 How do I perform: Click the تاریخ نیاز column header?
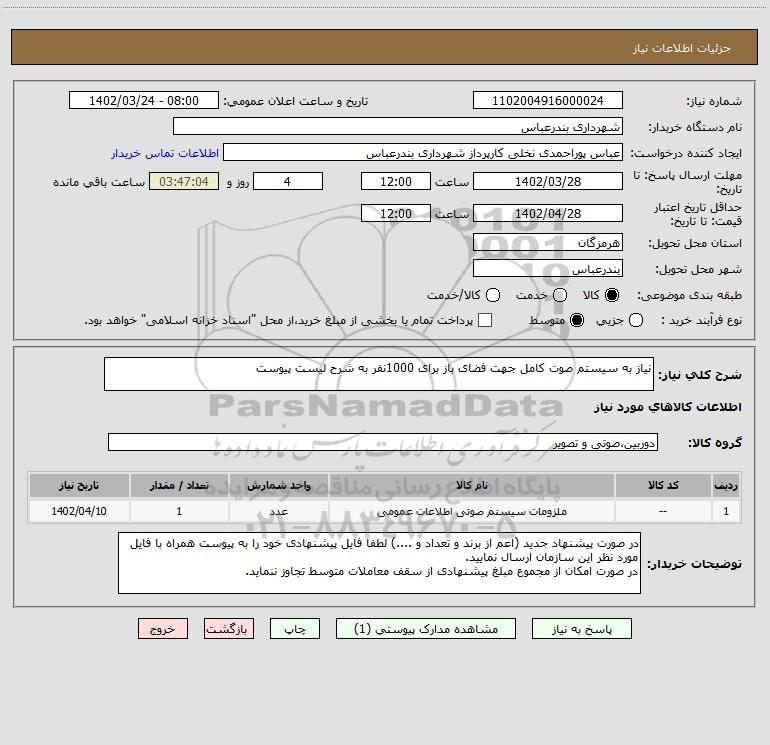79,485
